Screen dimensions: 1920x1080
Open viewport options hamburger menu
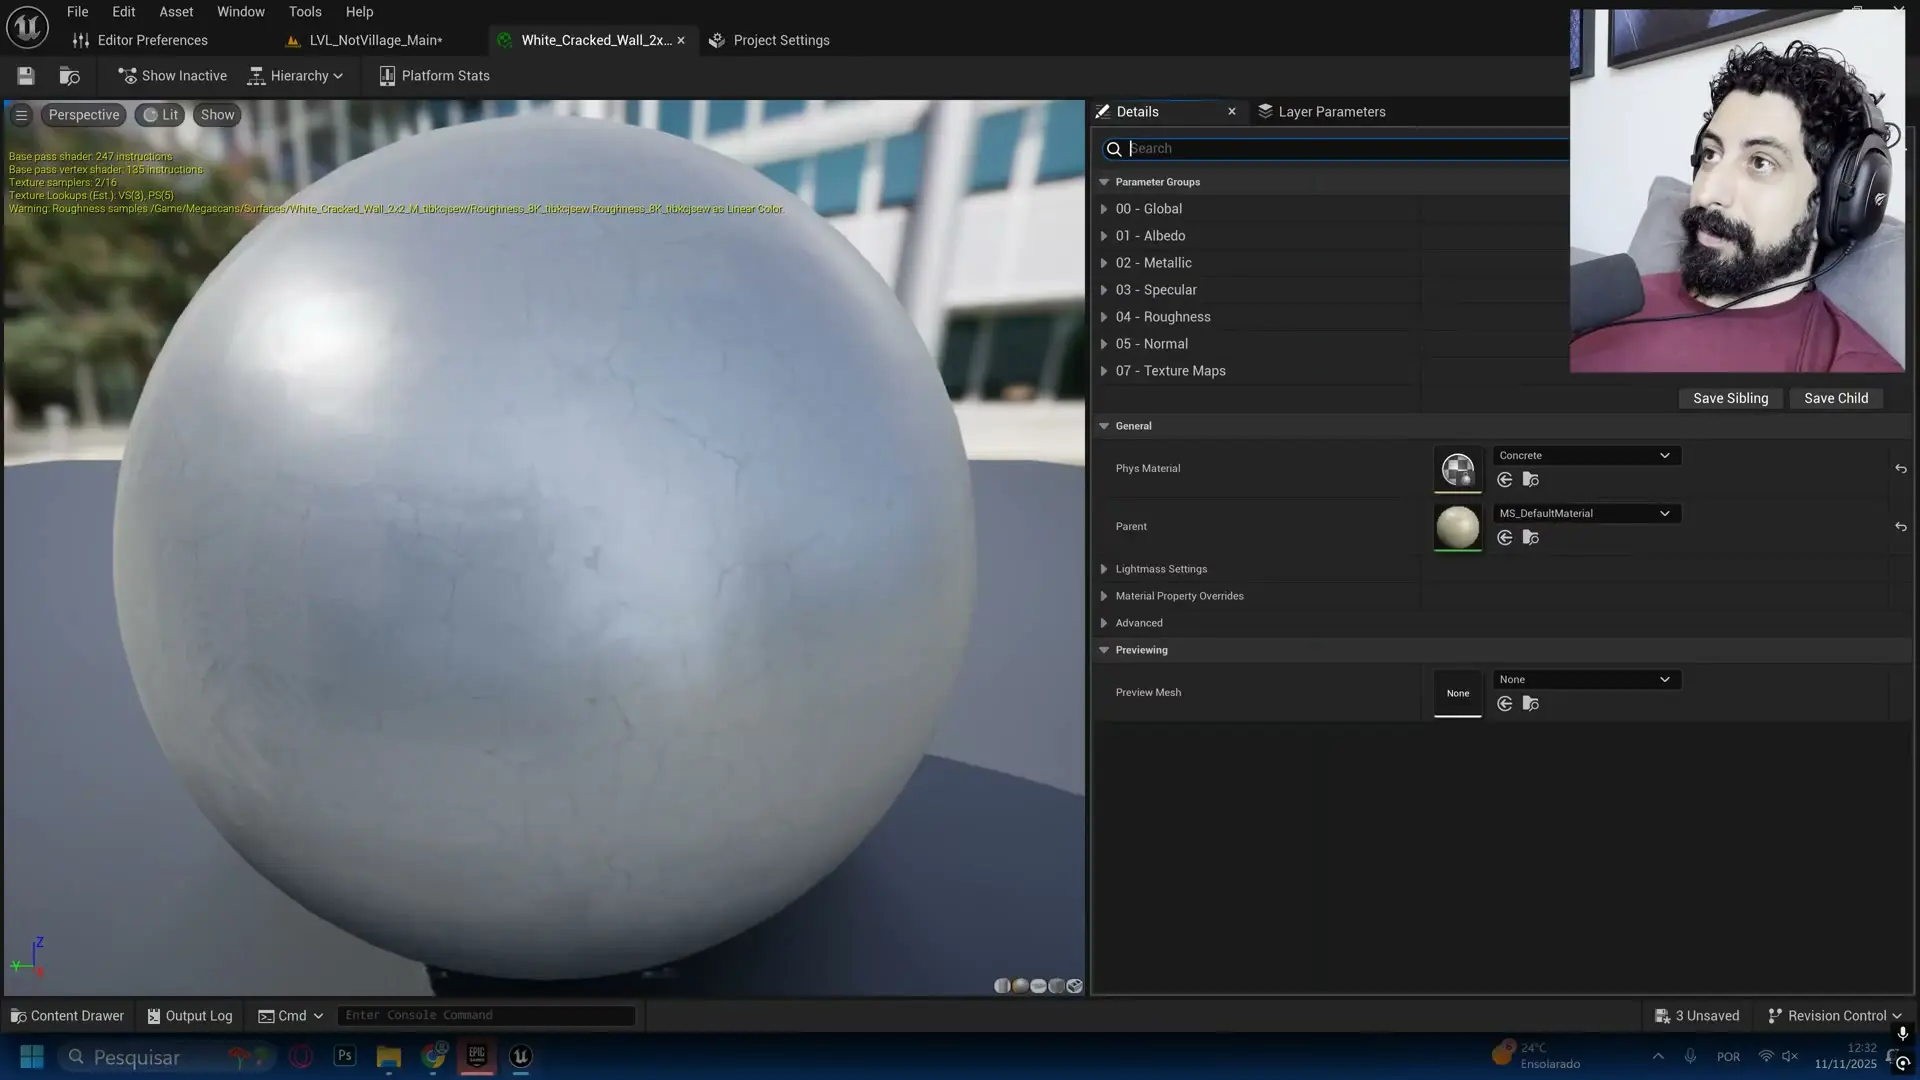[21, 115]
